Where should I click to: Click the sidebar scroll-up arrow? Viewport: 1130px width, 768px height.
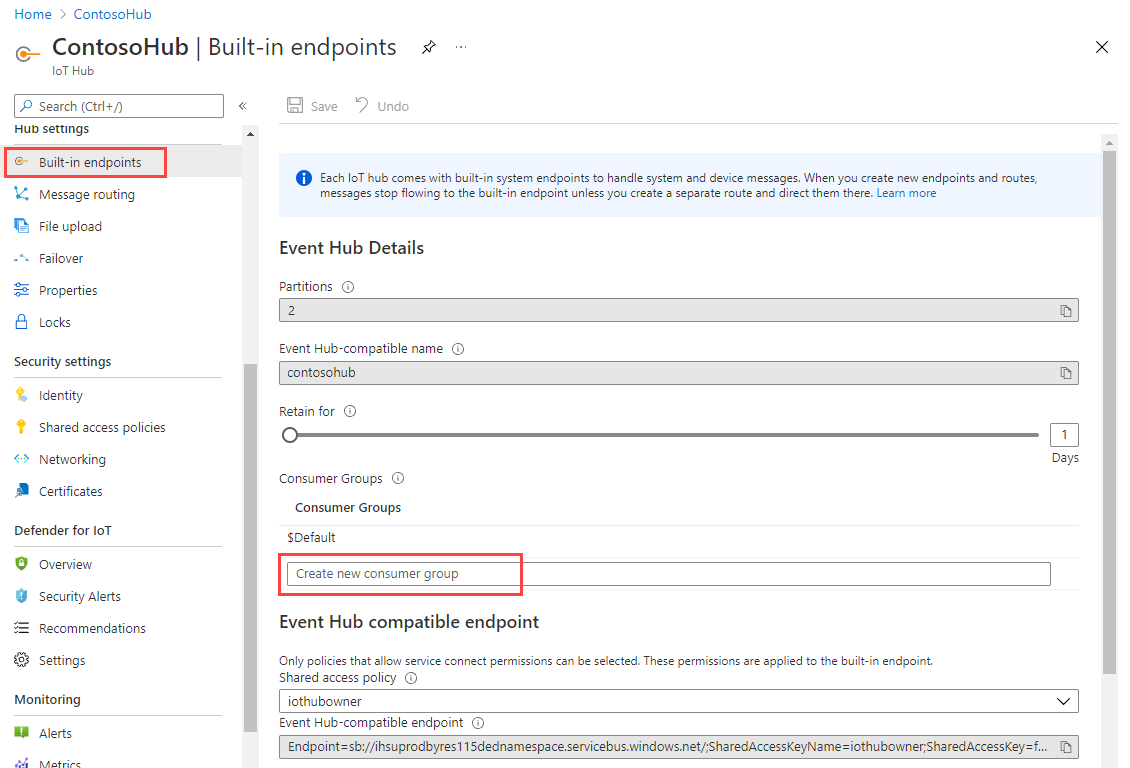(250, 134)
